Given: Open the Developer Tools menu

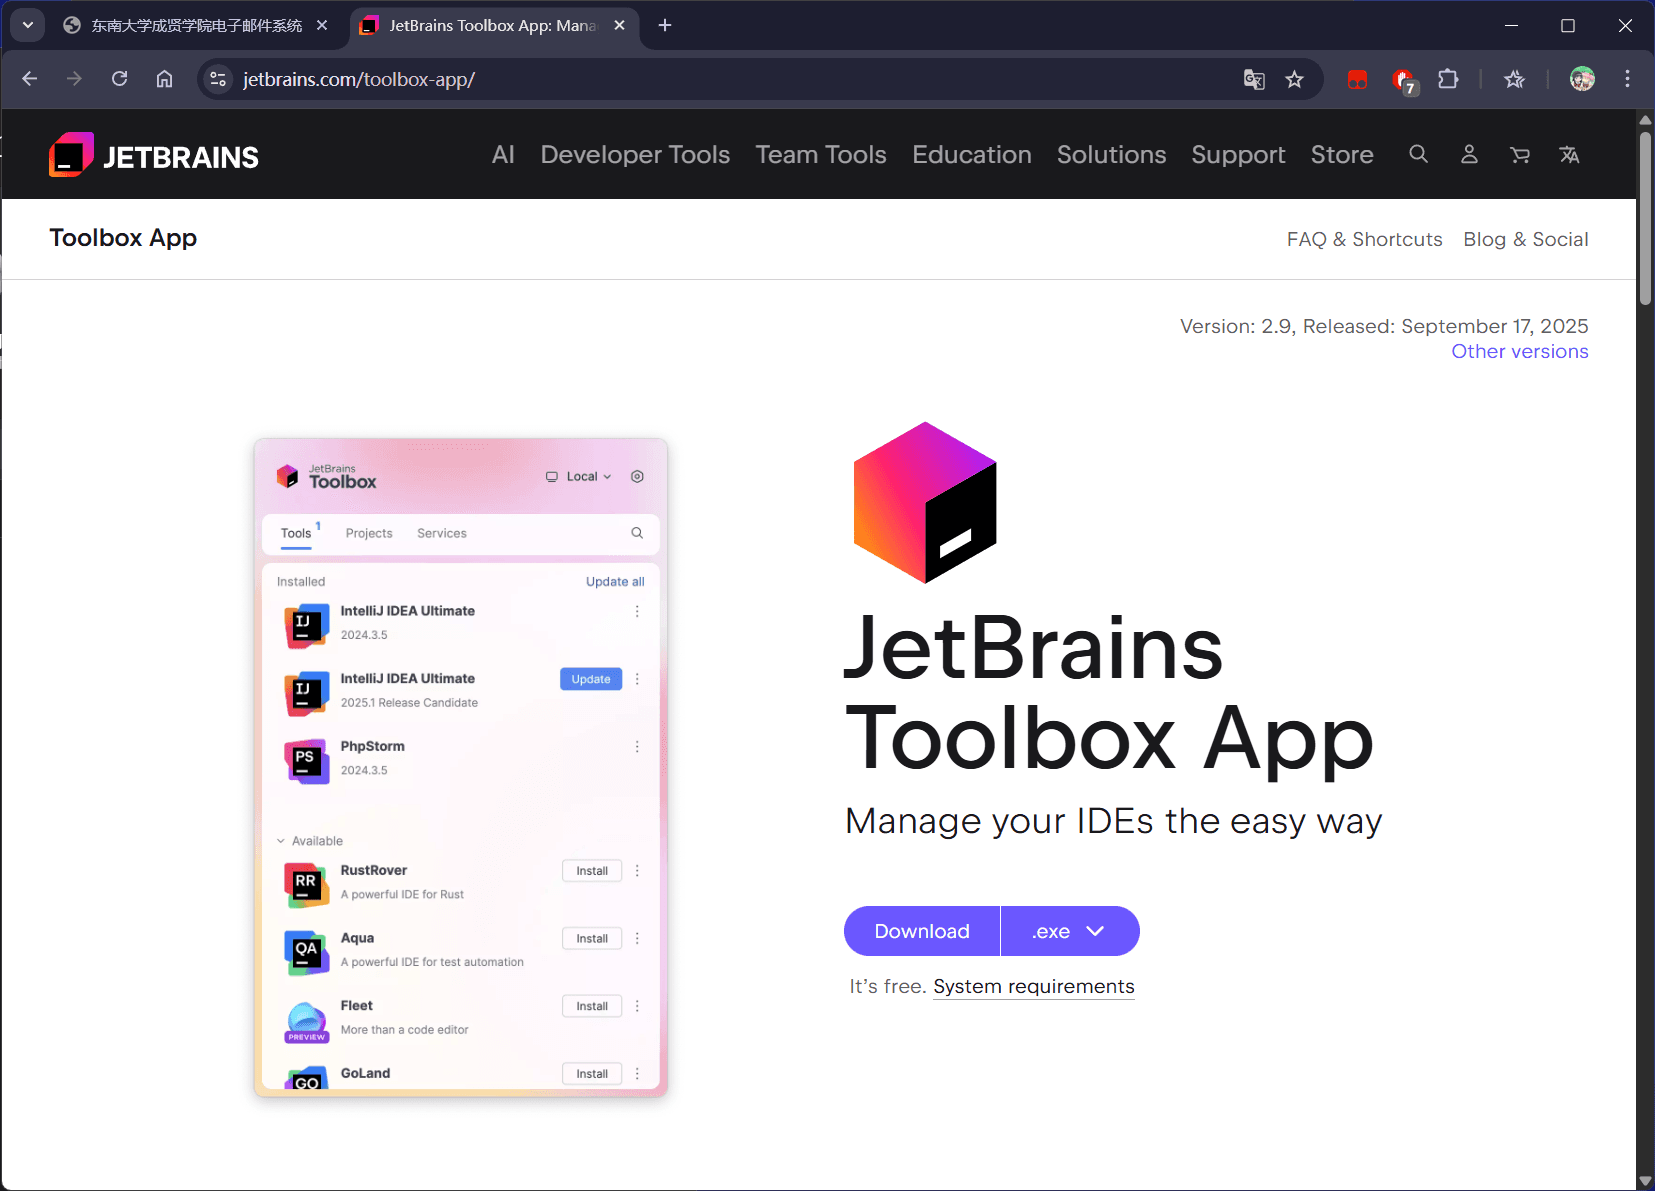Looking at the screenshot, I should 635,155.
